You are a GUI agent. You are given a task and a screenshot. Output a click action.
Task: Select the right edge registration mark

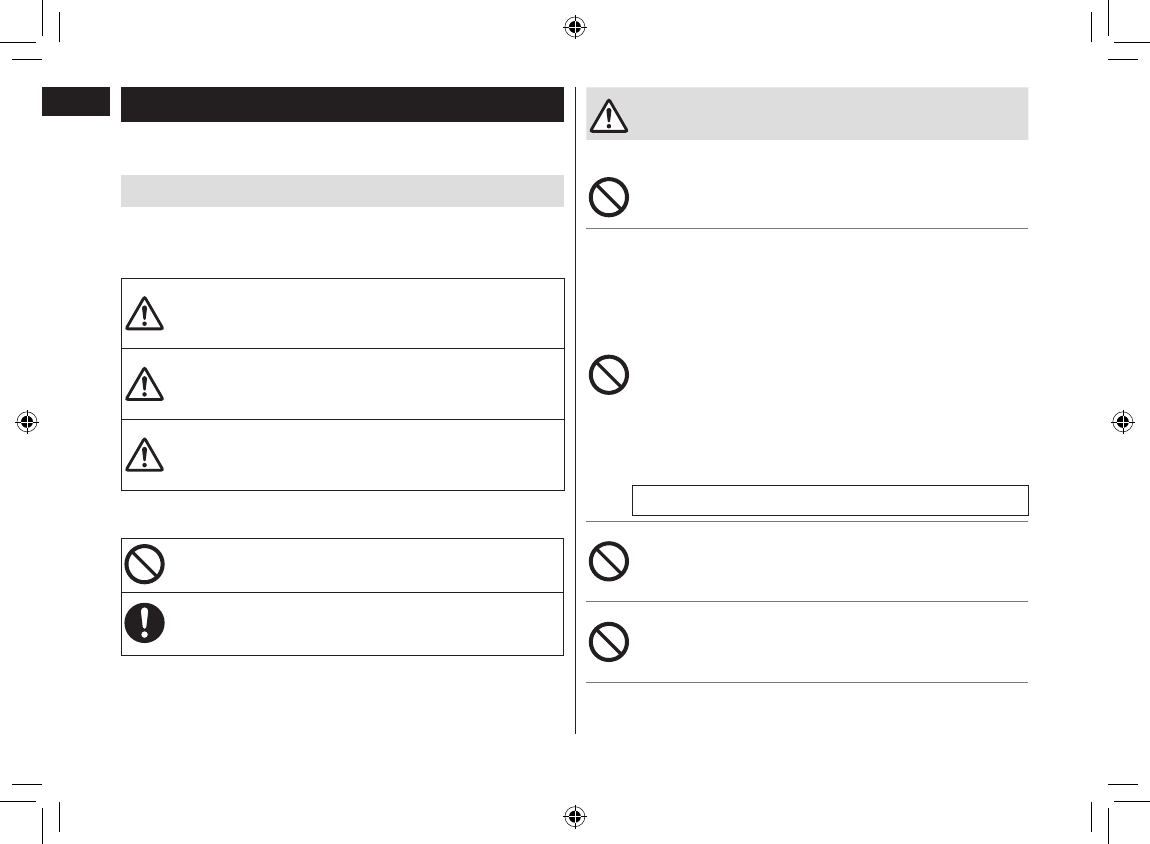[x=1122, y=421]
